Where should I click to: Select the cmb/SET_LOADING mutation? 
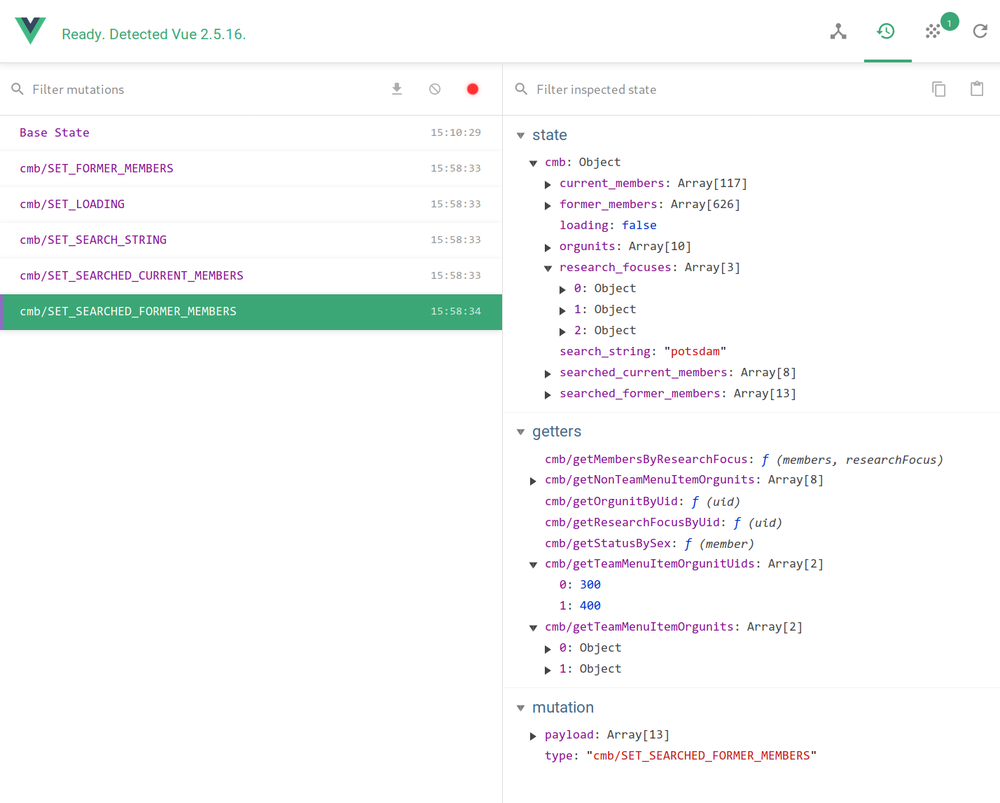tap(251, 204)
